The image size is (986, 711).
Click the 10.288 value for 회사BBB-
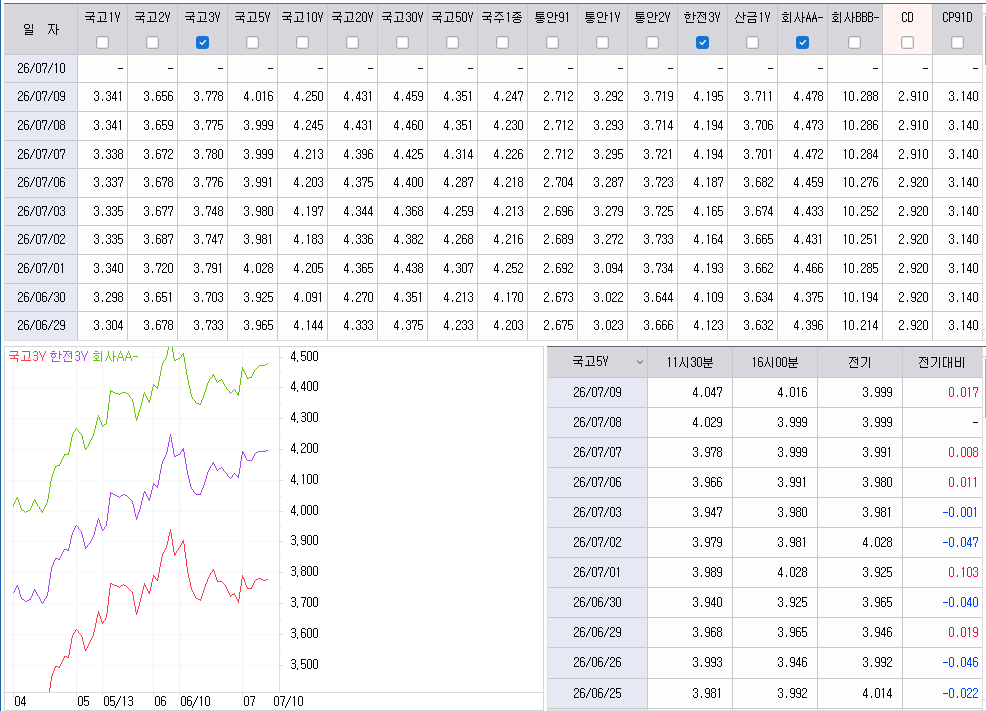click(x=860, y=97)
